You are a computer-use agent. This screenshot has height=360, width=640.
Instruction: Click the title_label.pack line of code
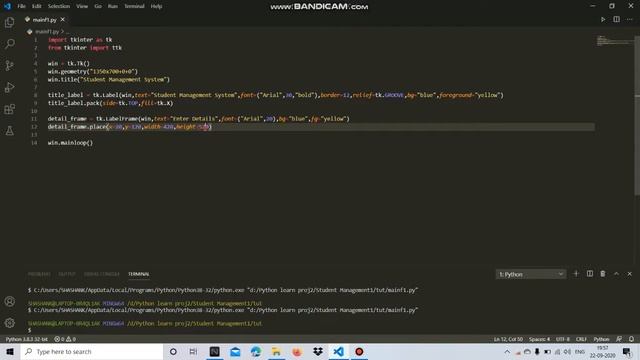110,103
